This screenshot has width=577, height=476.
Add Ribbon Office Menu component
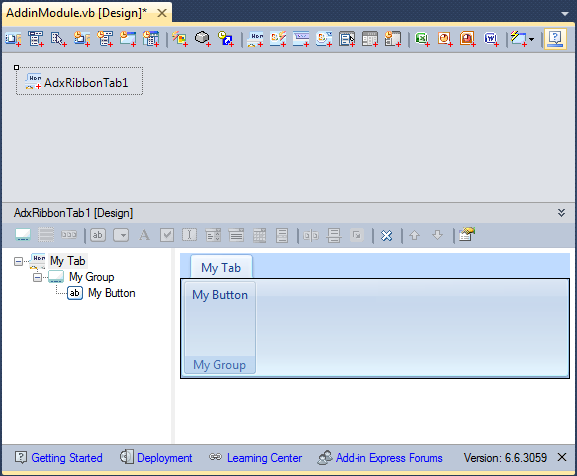pos(278,39)
